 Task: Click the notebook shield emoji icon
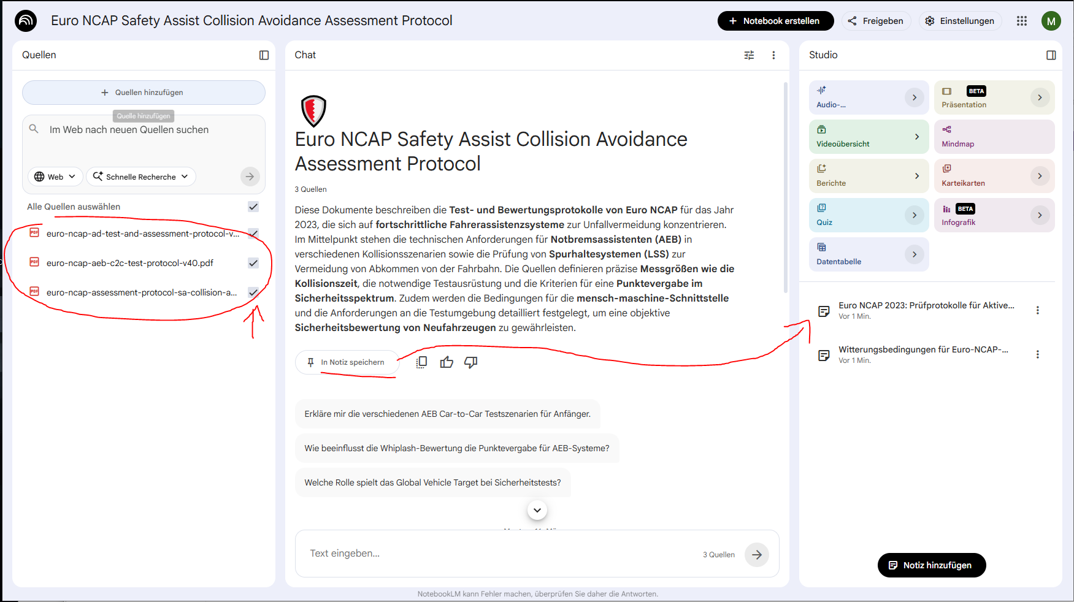[x=313, y=110]
